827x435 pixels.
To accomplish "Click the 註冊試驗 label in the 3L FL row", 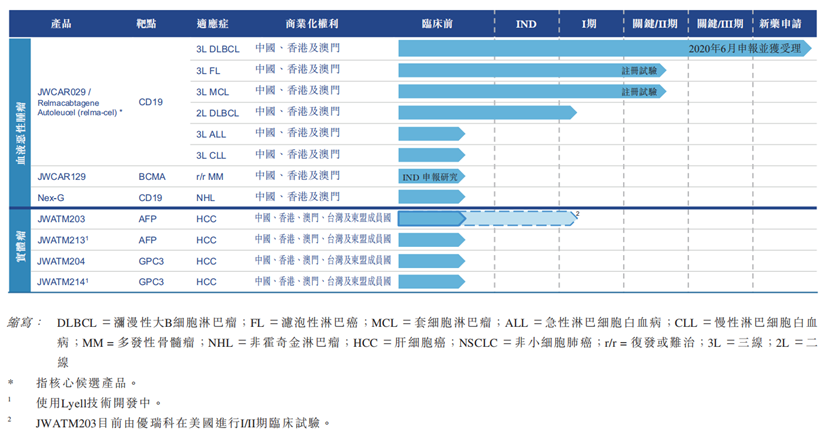I will point(638,70).
